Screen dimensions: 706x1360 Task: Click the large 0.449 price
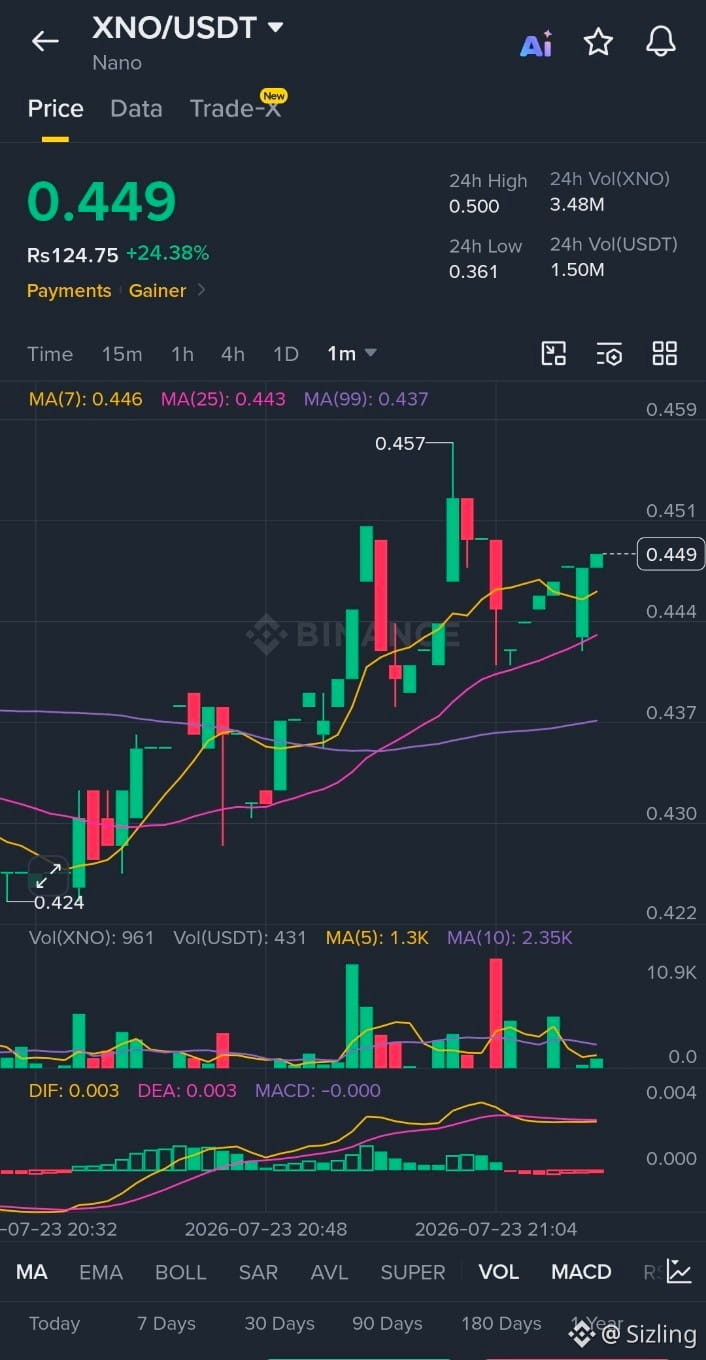(101, 201)
